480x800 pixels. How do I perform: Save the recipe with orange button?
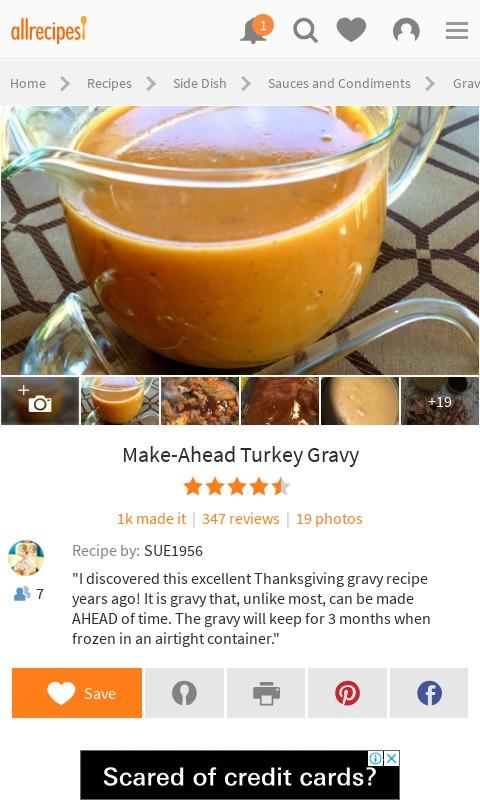[x=77, y=693]
